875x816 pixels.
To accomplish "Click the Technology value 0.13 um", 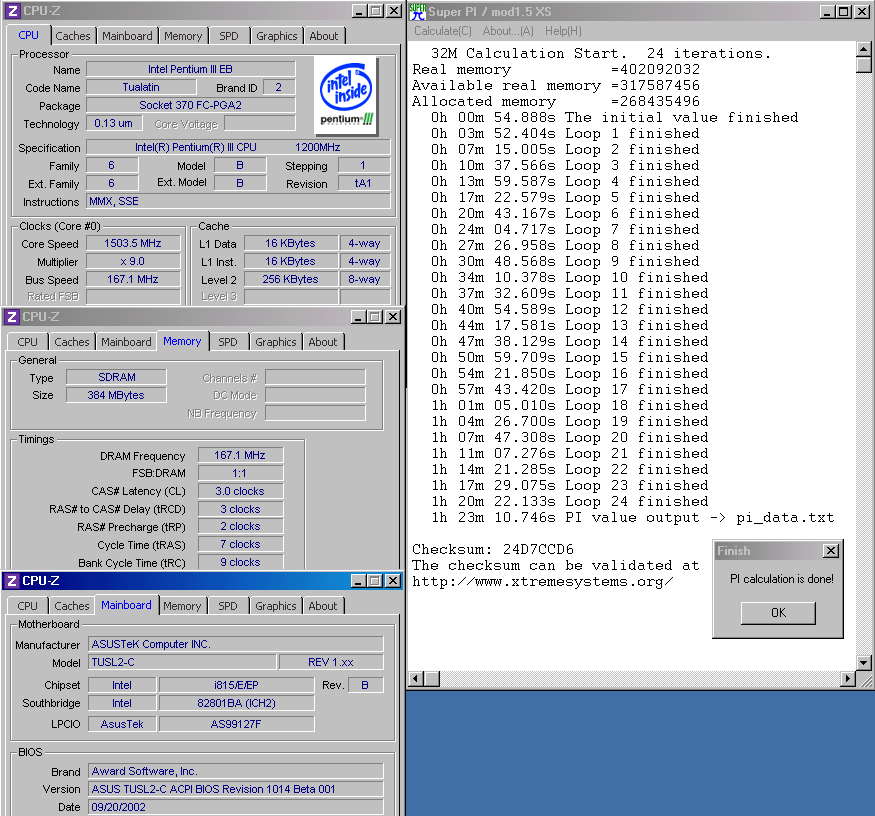I will [114, 123].
